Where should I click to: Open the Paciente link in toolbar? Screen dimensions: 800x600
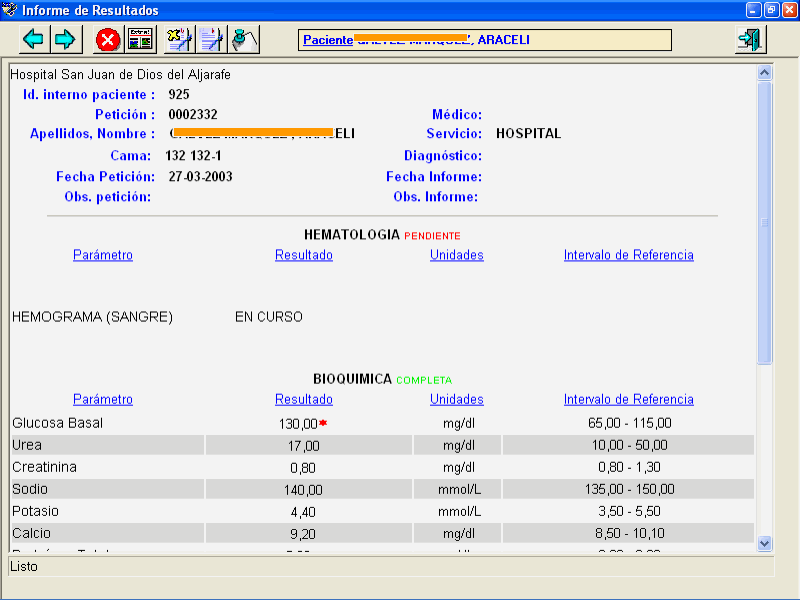[328, 40]
